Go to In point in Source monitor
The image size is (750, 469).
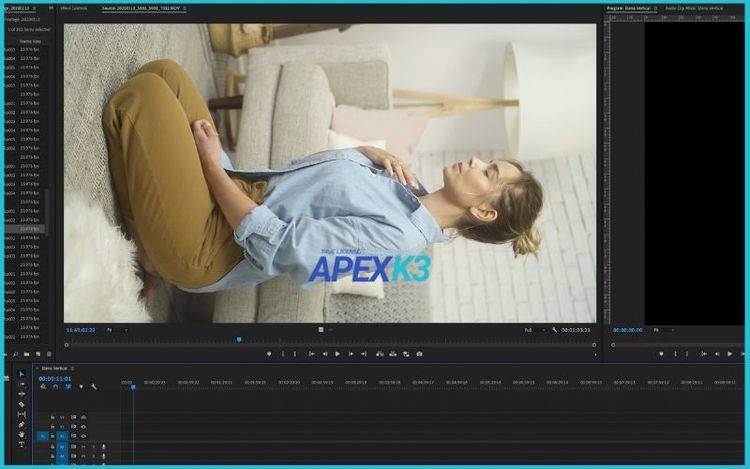tap(312, 354)
